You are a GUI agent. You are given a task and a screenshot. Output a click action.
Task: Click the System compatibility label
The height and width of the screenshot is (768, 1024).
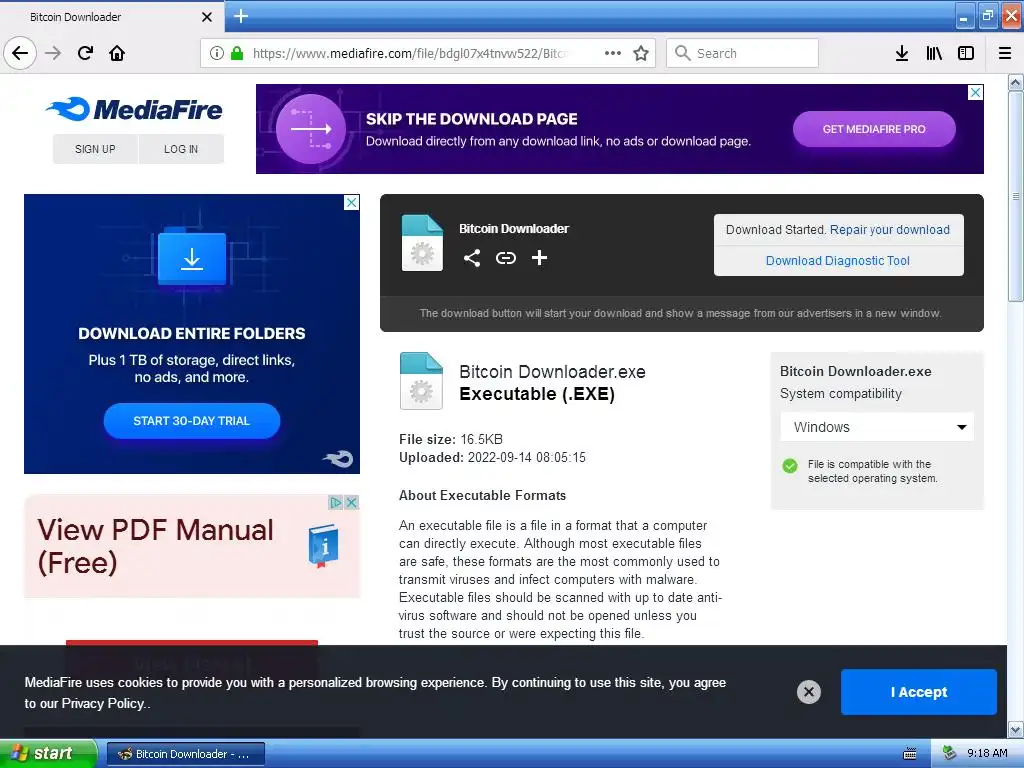pyautogui.click(x=840, y=394)
